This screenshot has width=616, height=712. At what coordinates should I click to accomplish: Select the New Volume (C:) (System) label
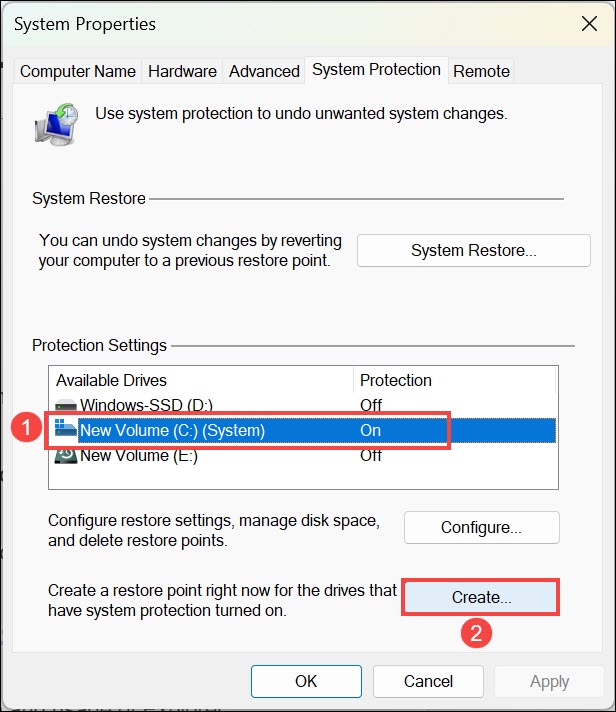click(172, 431)
